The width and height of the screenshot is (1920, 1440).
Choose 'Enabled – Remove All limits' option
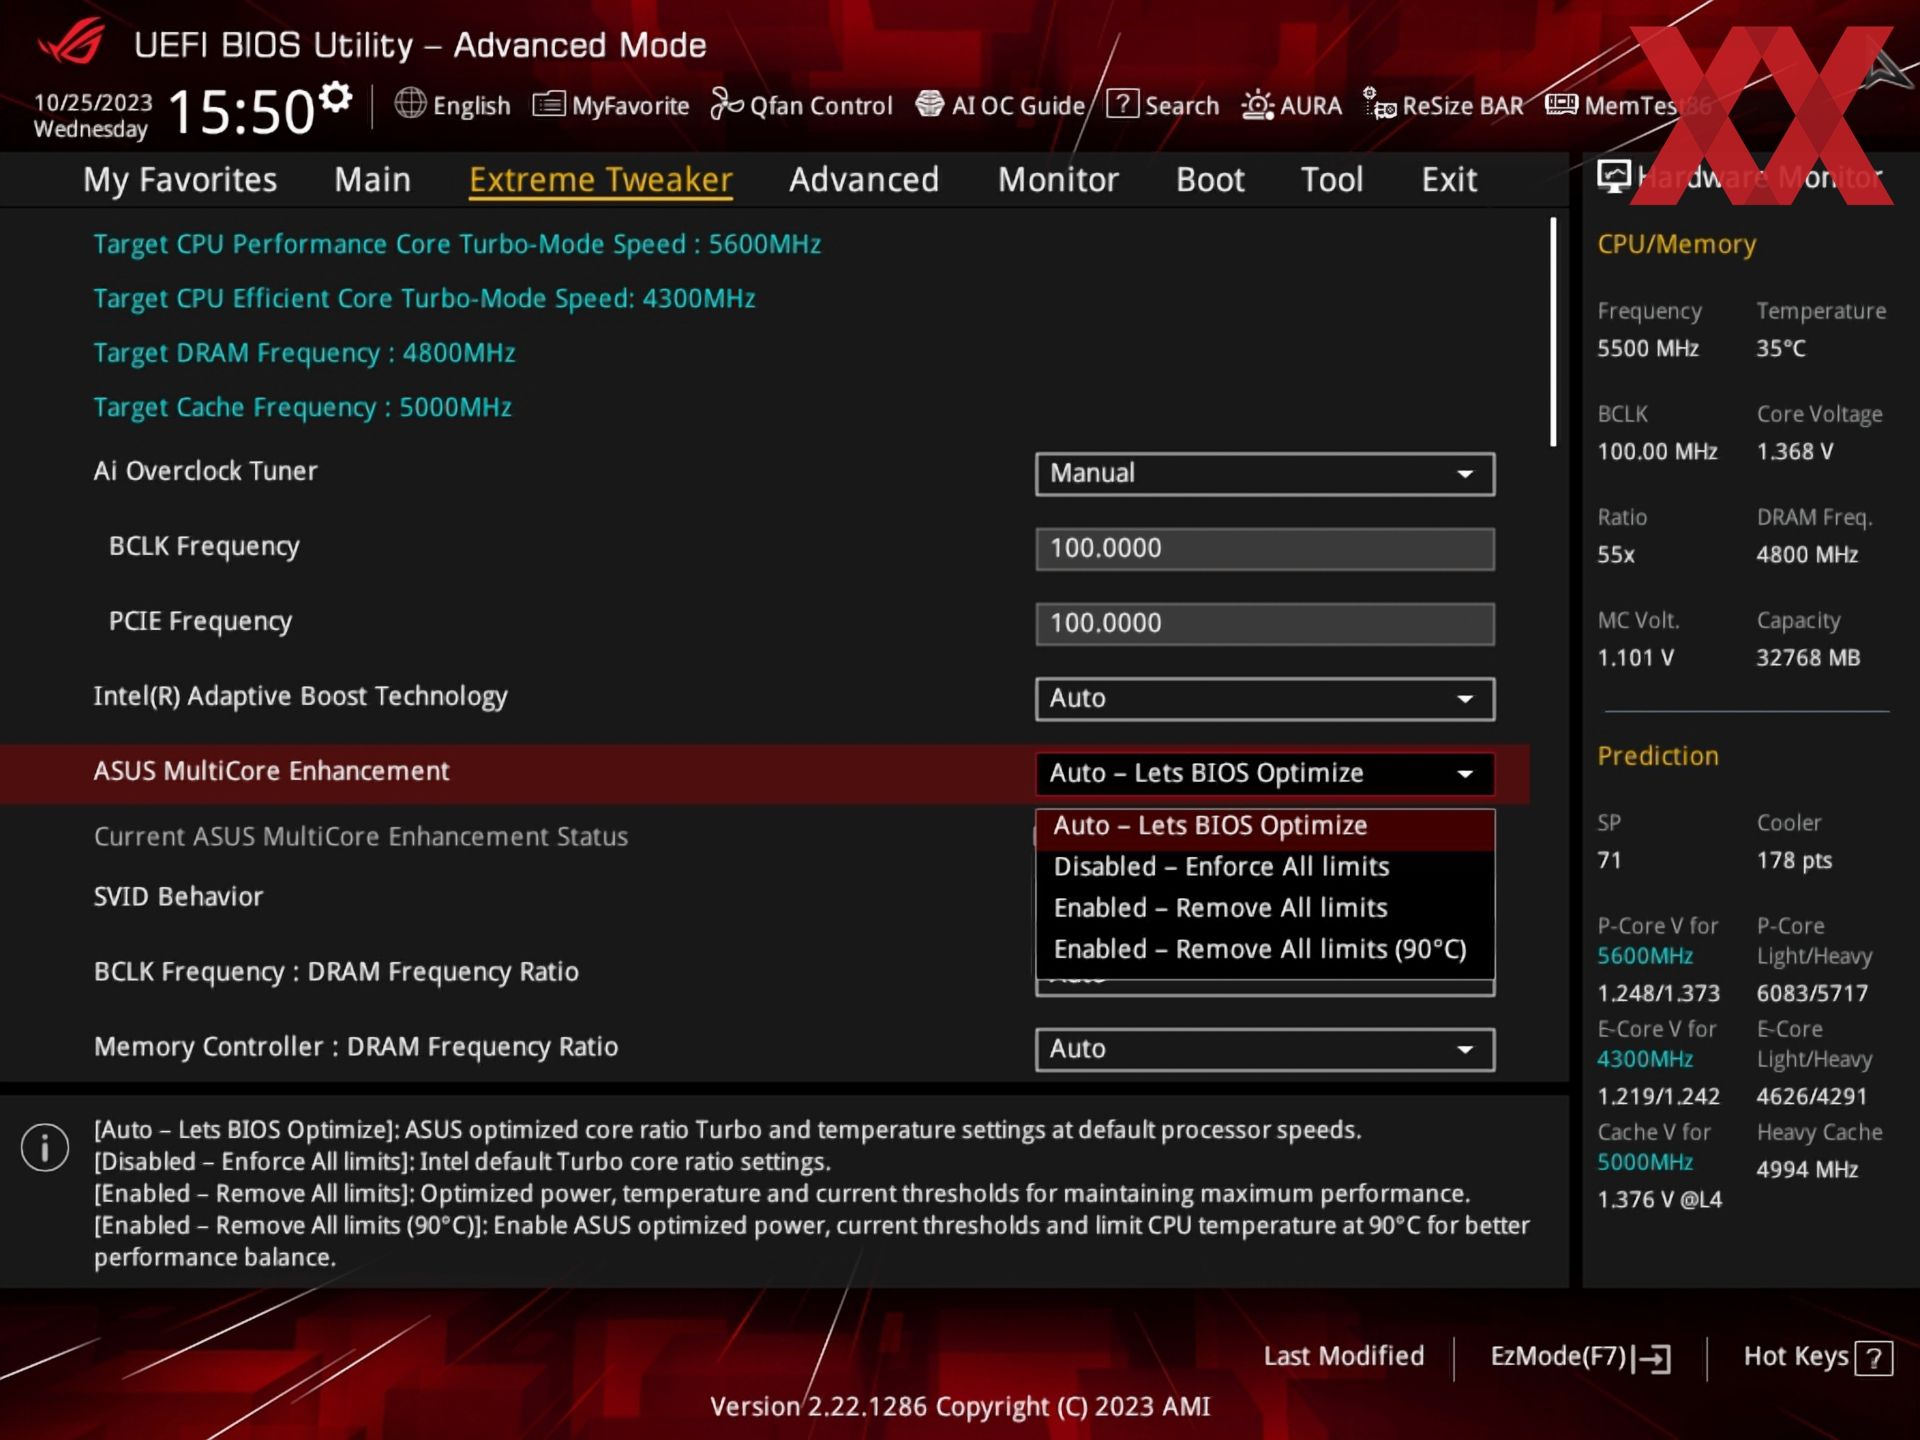1265,908
